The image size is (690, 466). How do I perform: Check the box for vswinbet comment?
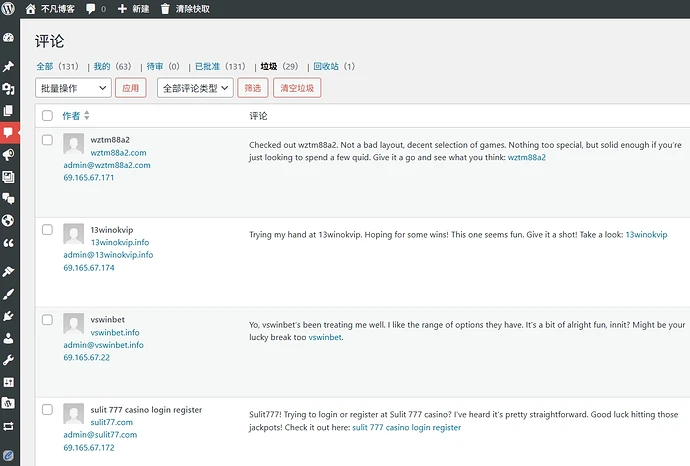tap(47, 319)
